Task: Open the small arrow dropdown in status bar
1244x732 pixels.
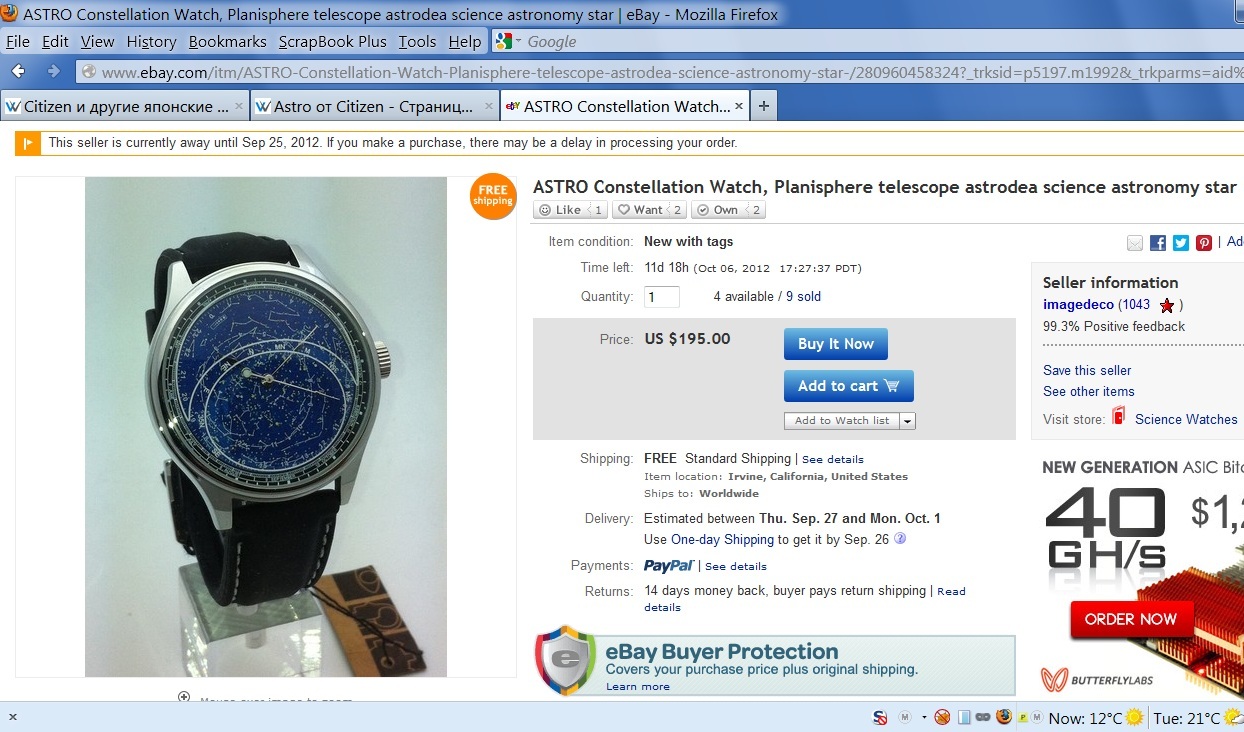Action: [x=922, y=717]
